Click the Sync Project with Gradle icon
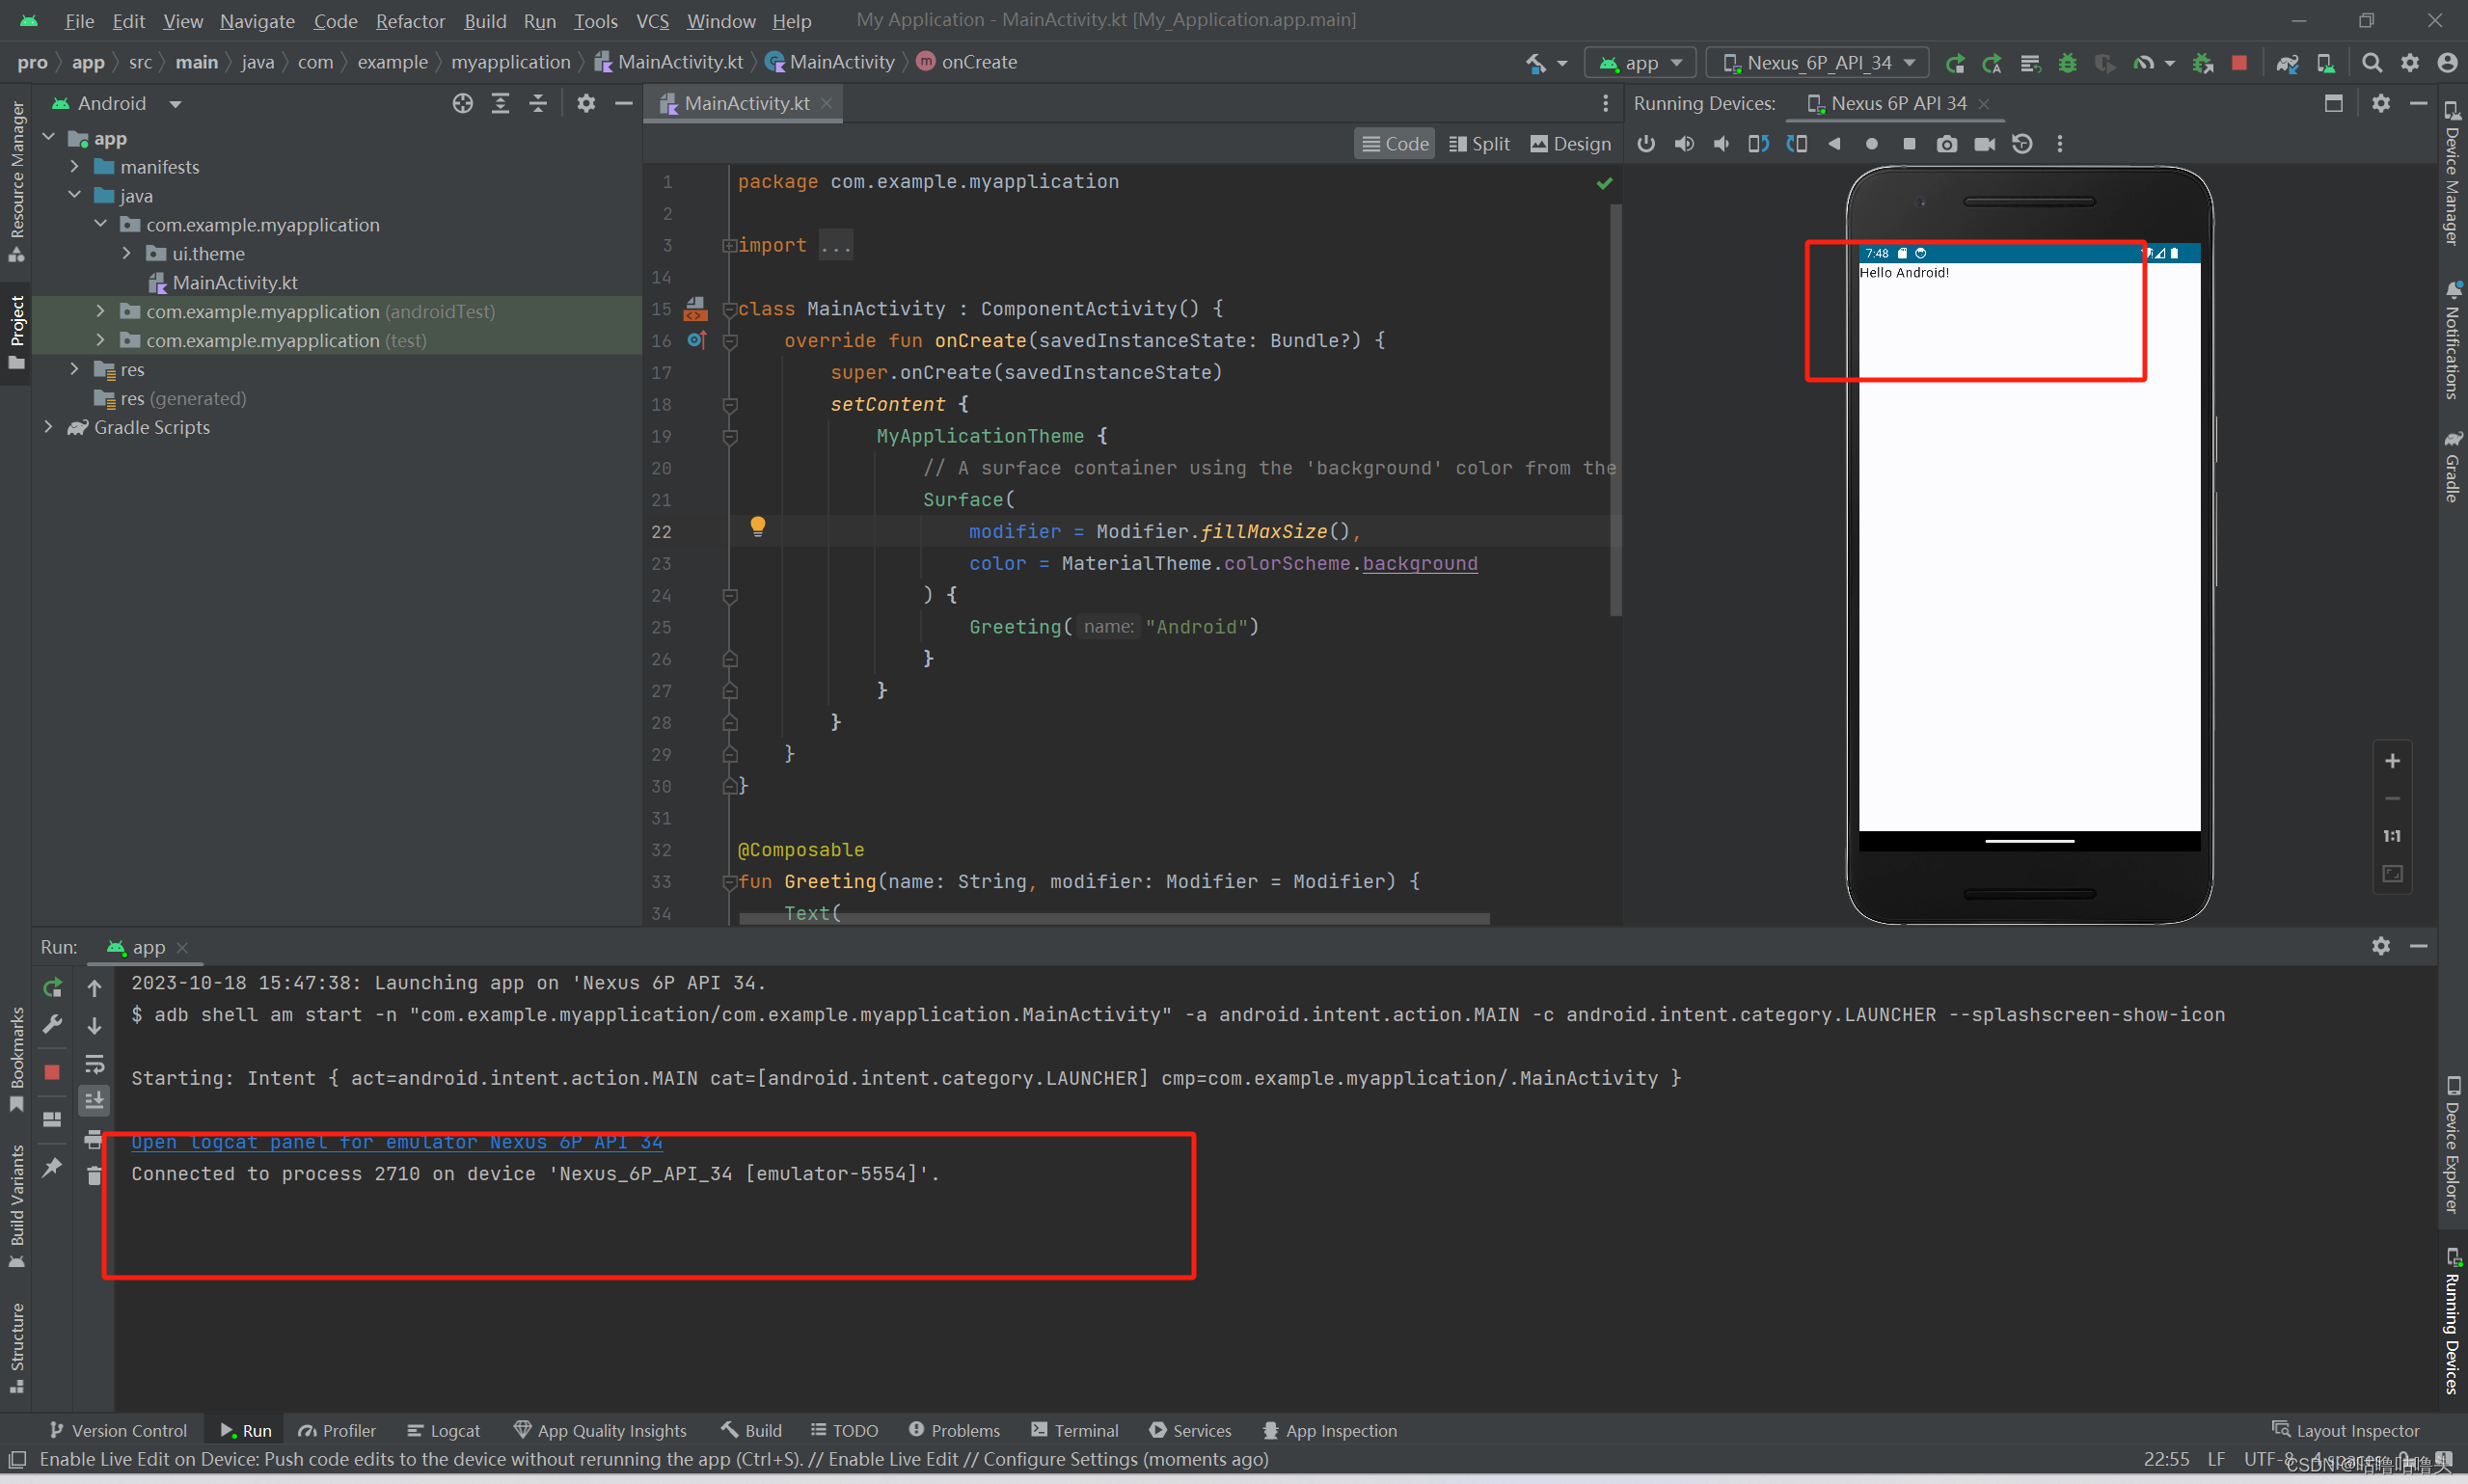Screen dimensions: 2468x1484 coord(2287,63)
